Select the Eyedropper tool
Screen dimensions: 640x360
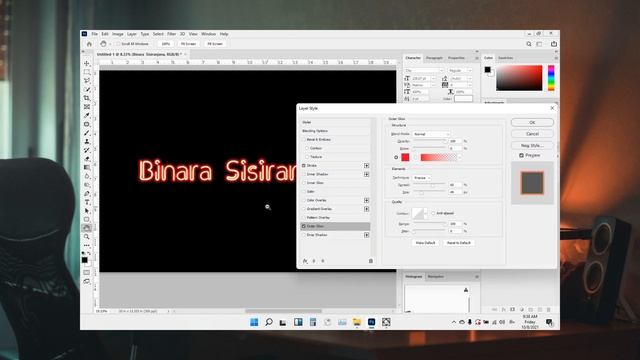pos(87,116)
